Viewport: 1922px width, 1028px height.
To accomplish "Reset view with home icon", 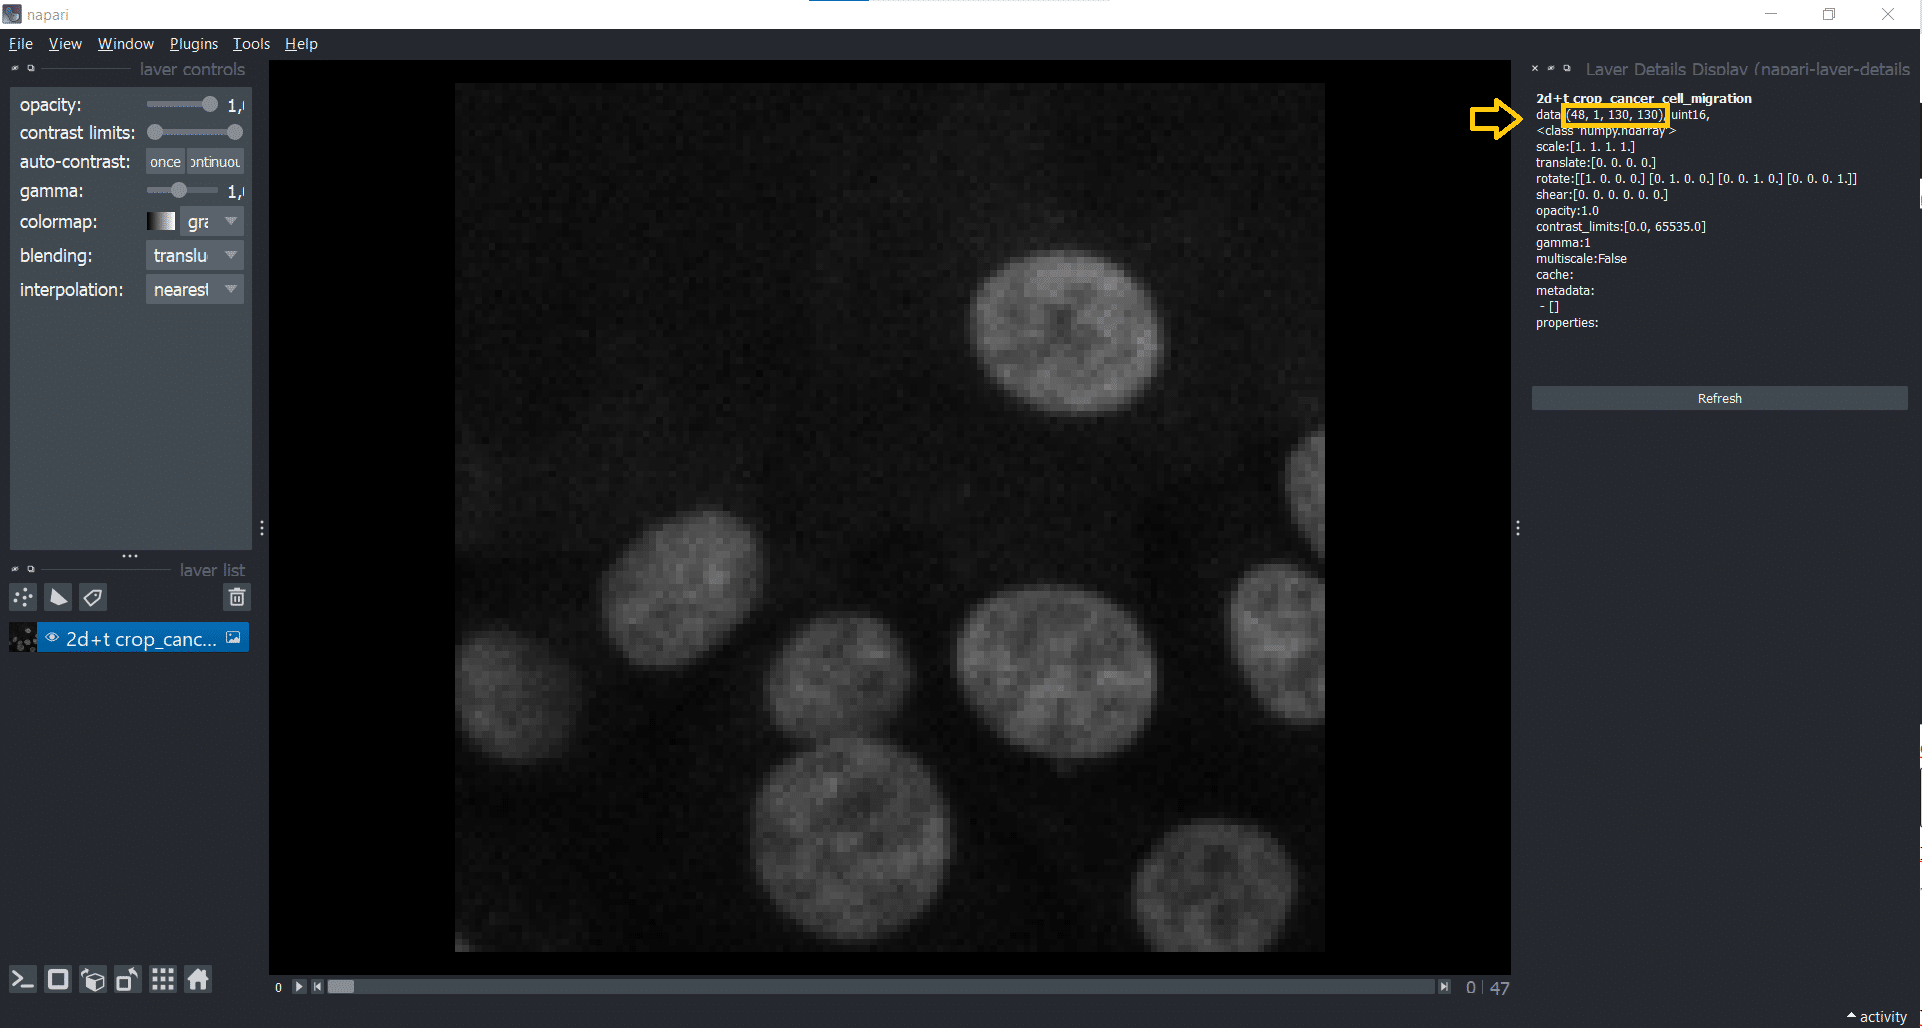I will click(198, 980).
